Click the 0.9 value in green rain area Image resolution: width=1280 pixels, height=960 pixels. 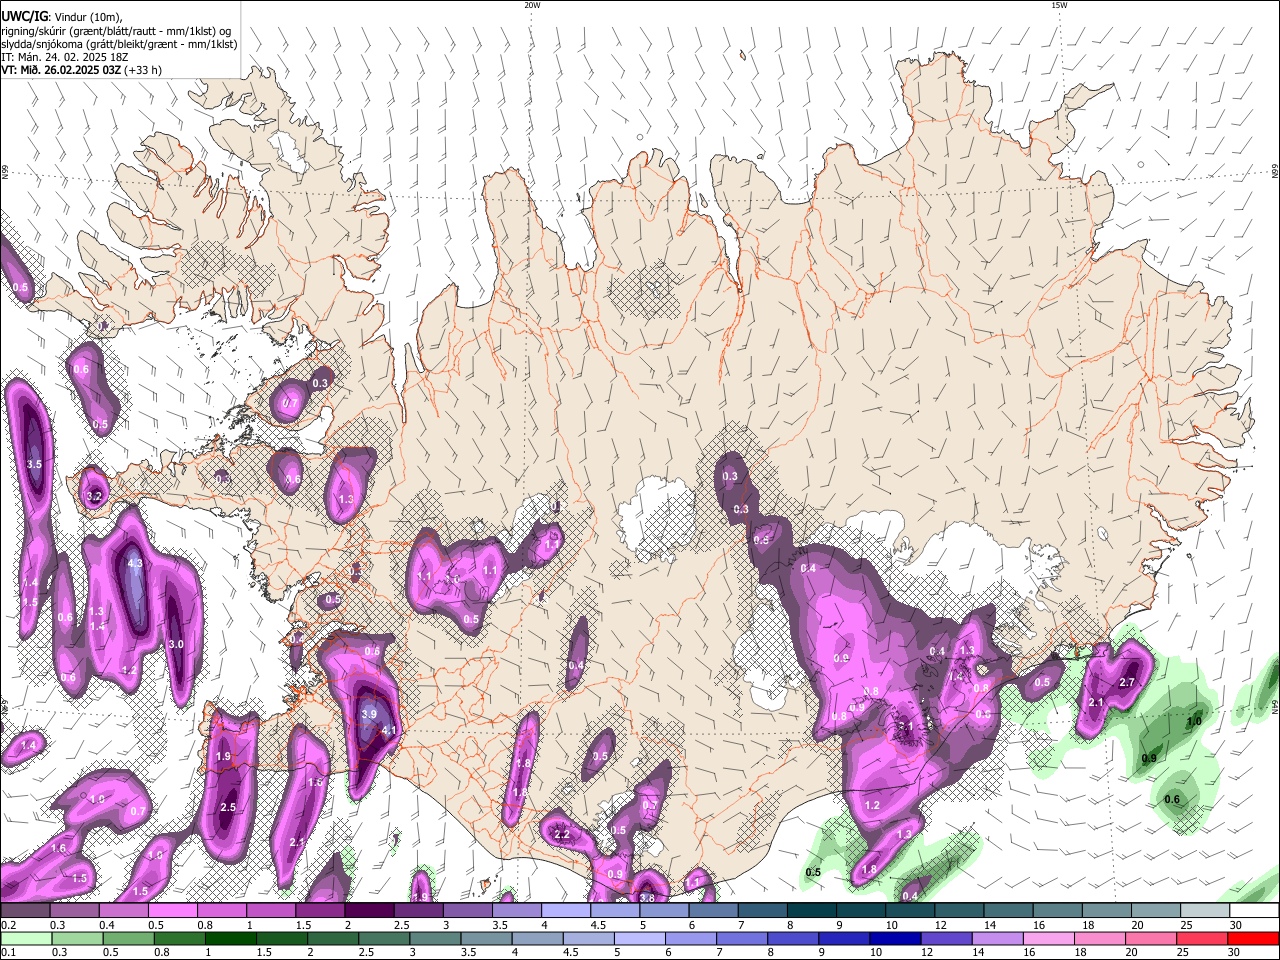(1149, 758)
